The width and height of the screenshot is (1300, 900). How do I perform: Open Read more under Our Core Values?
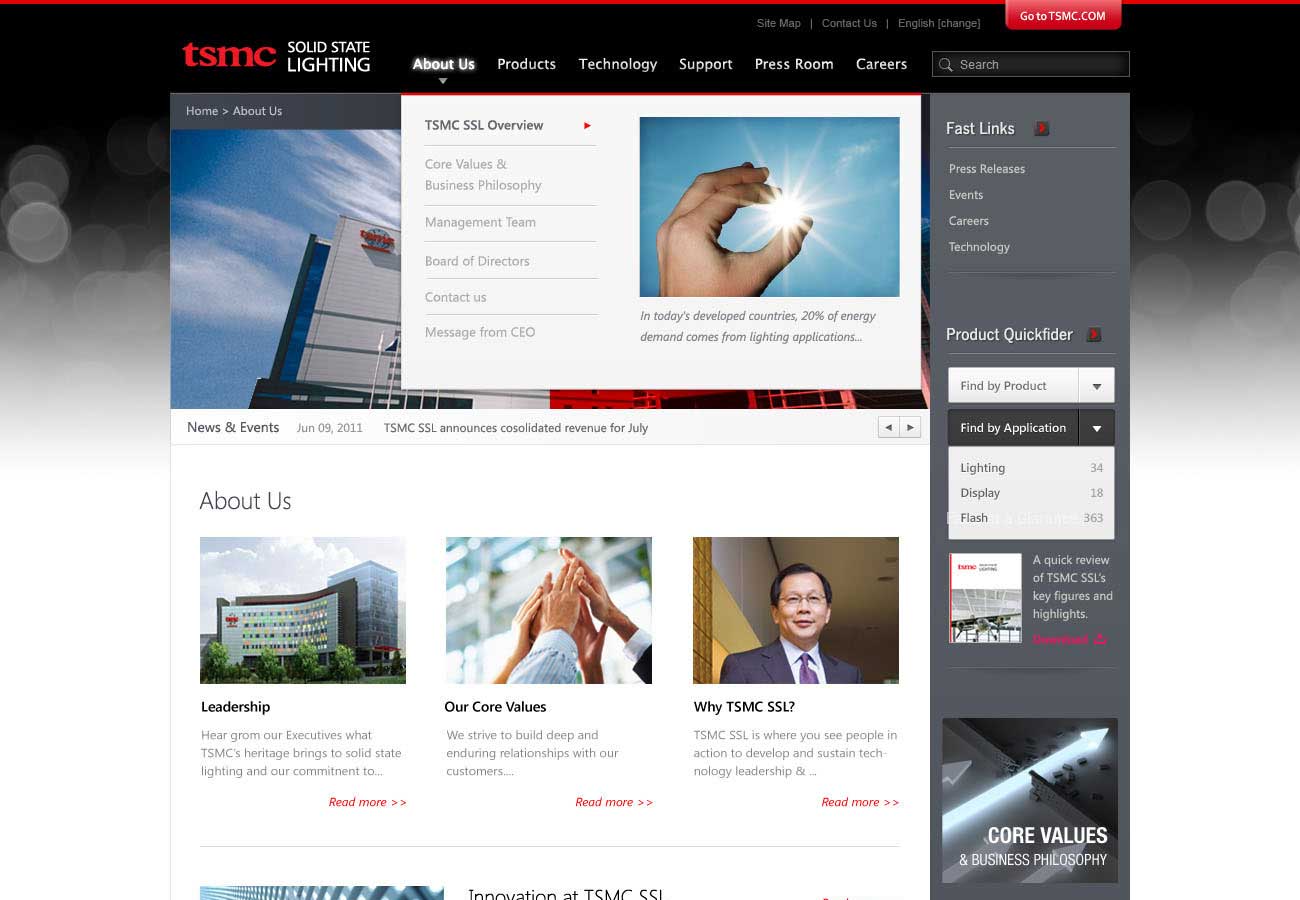613,802
